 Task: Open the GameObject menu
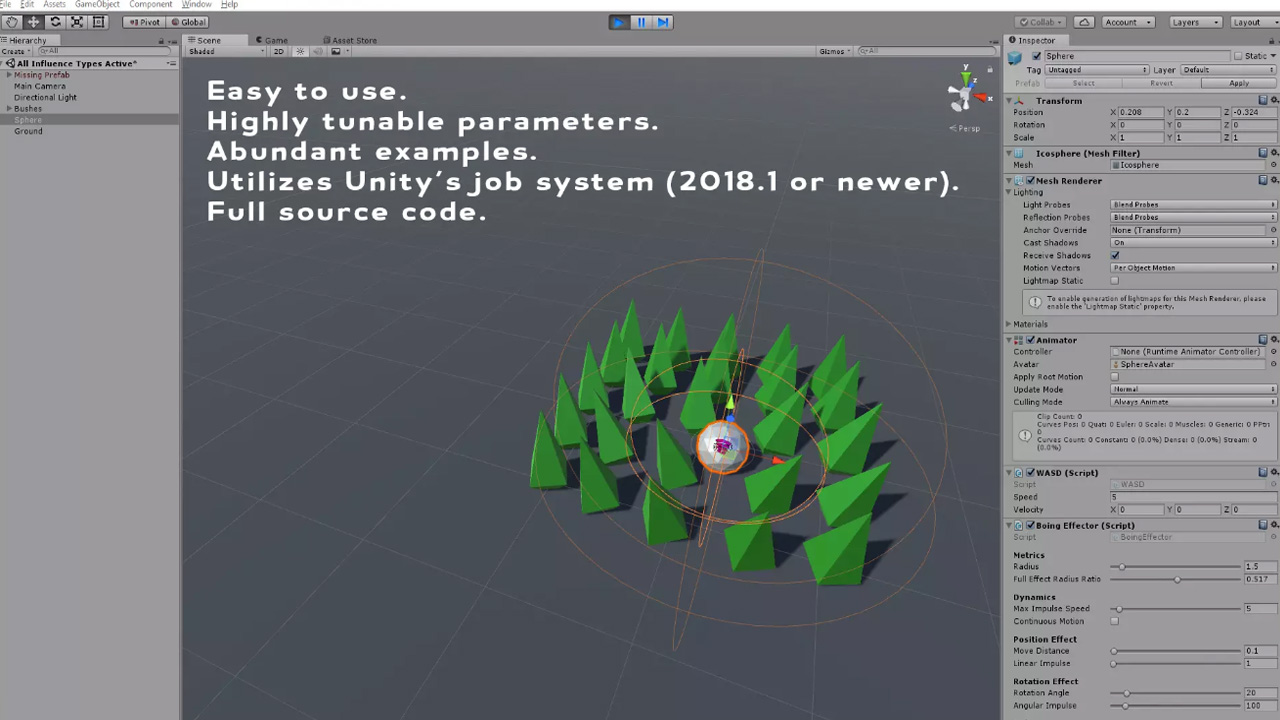(97, 5)
